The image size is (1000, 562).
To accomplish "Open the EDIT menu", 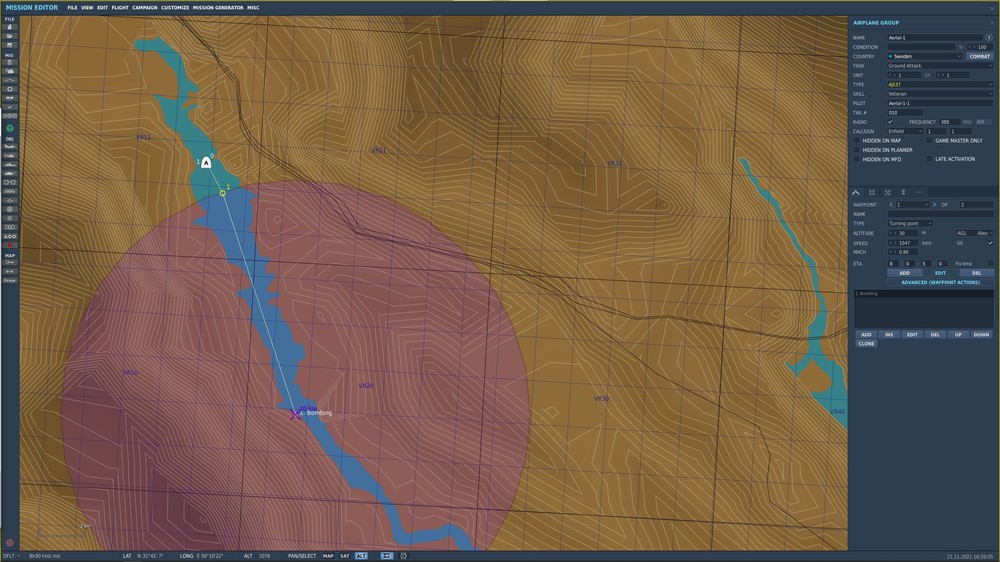I will pos(102,8).
